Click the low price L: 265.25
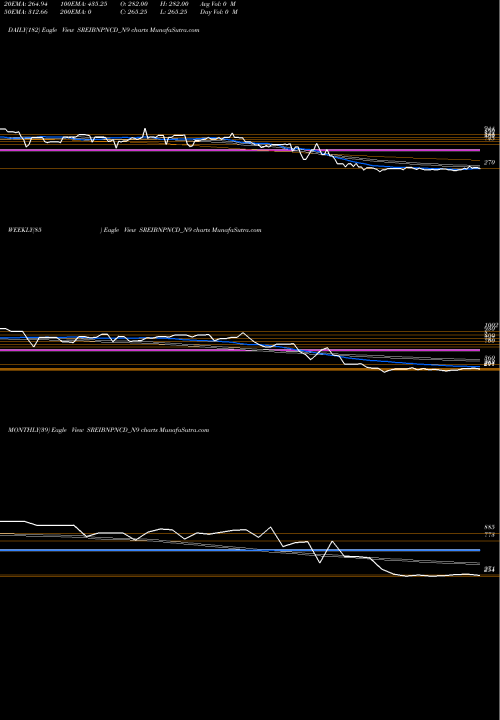This screenshot has width=500, height=720. [x=173, y=12]
